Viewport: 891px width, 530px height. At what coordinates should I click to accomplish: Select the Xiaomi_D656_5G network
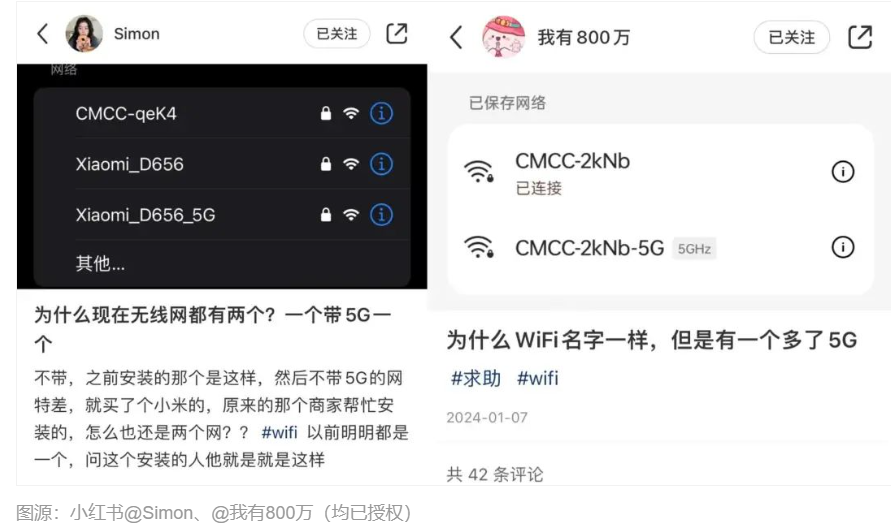222,215
